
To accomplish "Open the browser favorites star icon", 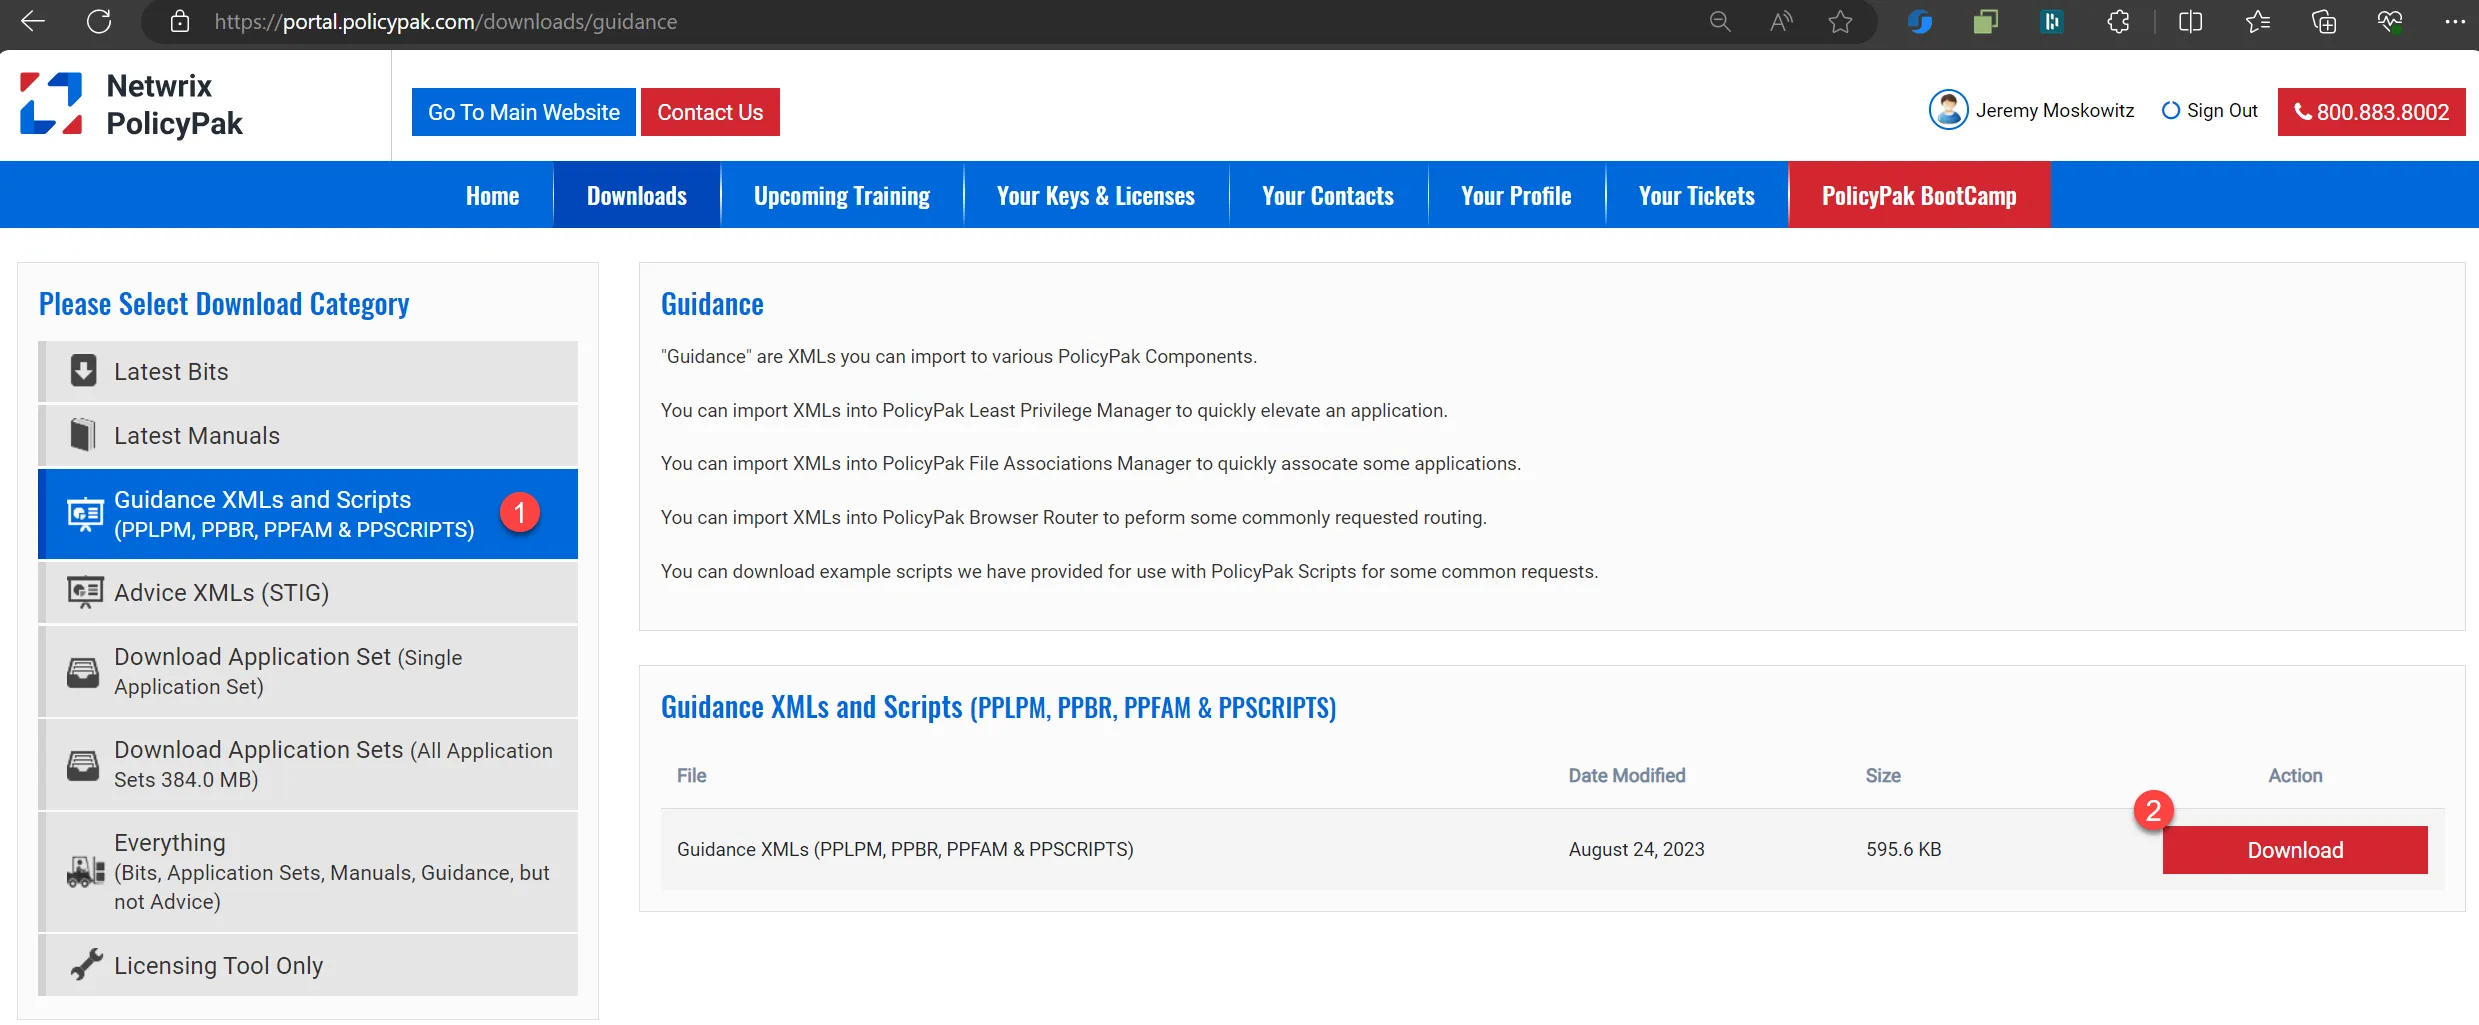I will tap(2257, 21).
